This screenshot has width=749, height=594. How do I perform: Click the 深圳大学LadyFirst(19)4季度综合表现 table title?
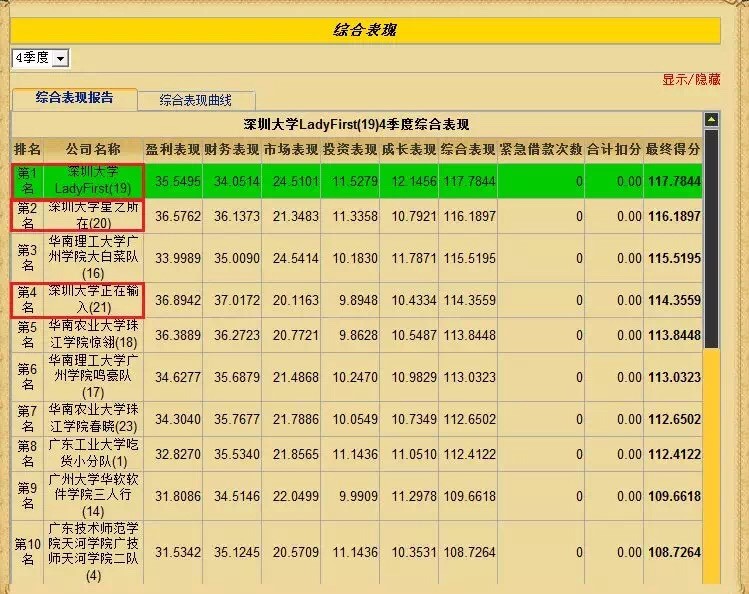(x=356, y=125)
